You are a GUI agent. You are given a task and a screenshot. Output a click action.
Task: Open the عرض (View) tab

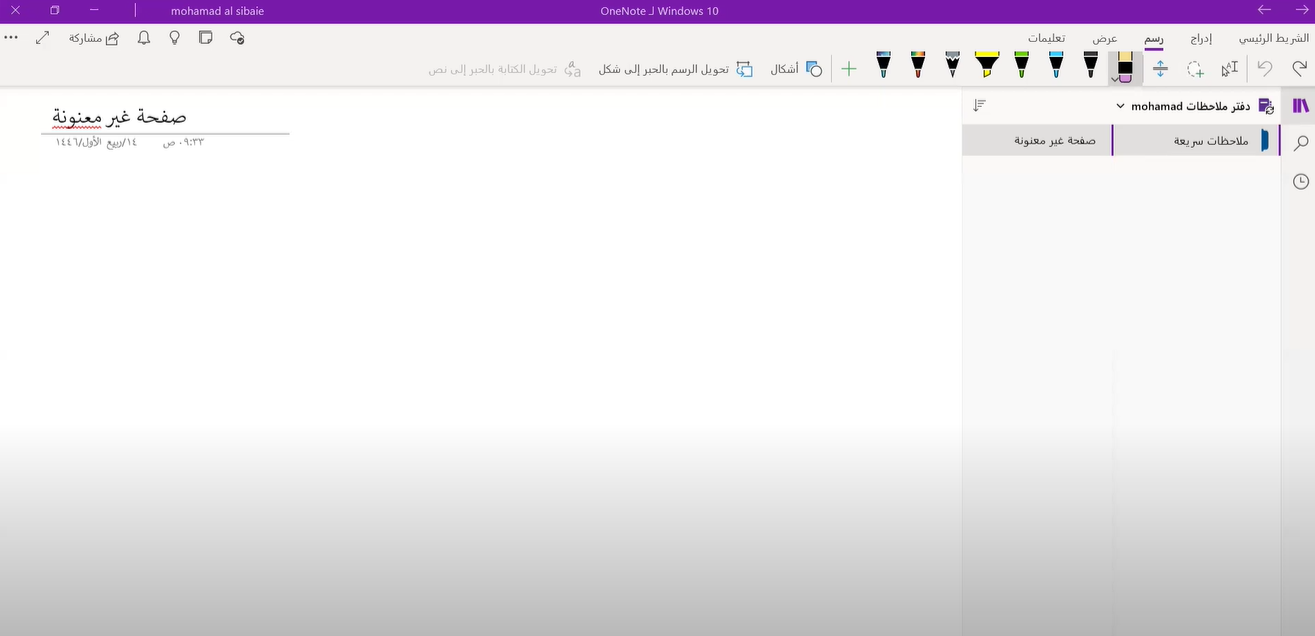click(x=1104, y=38)
